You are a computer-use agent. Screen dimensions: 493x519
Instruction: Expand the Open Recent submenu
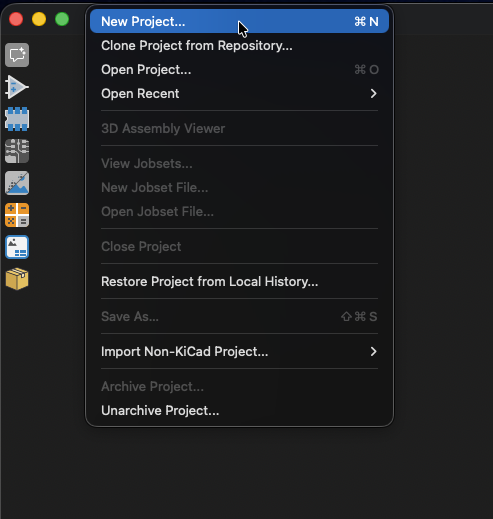(x=239, y=94)
